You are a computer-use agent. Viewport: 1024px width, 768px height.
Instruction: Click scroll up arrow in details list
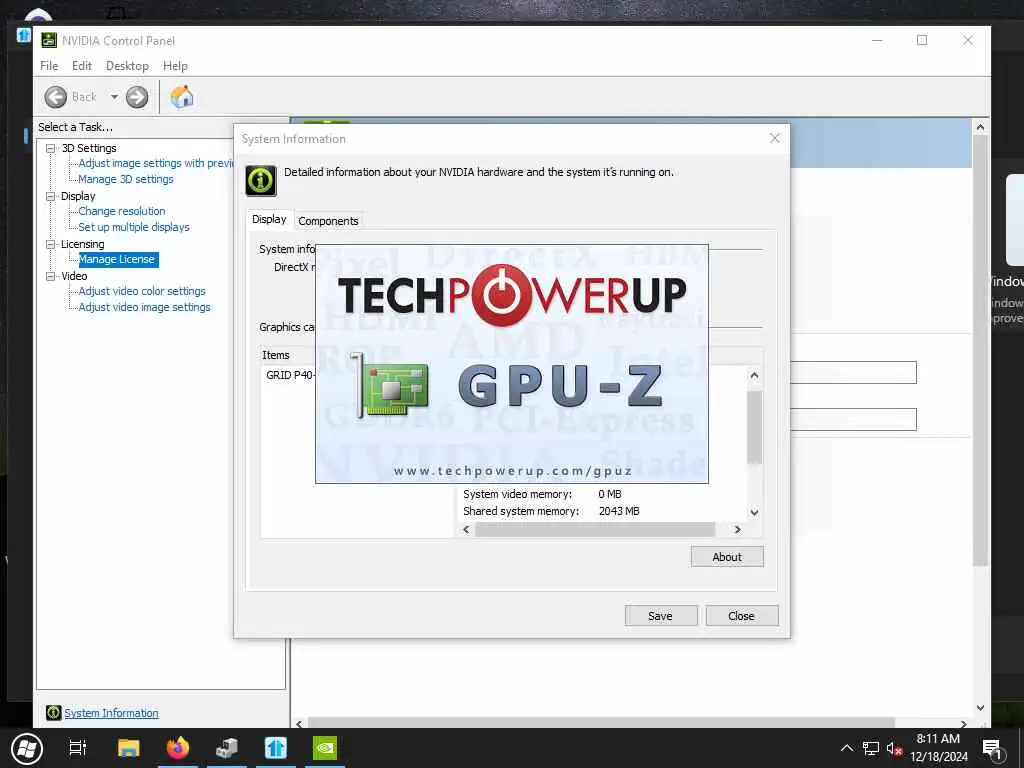(x=754, y=376)
